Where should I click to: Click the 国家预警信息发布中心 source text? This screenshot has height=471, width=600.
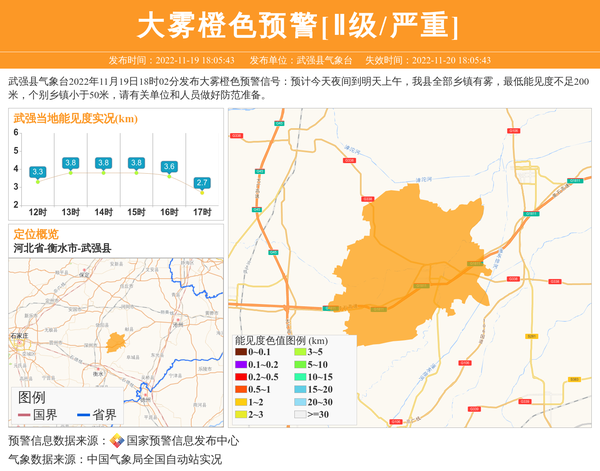183,441
